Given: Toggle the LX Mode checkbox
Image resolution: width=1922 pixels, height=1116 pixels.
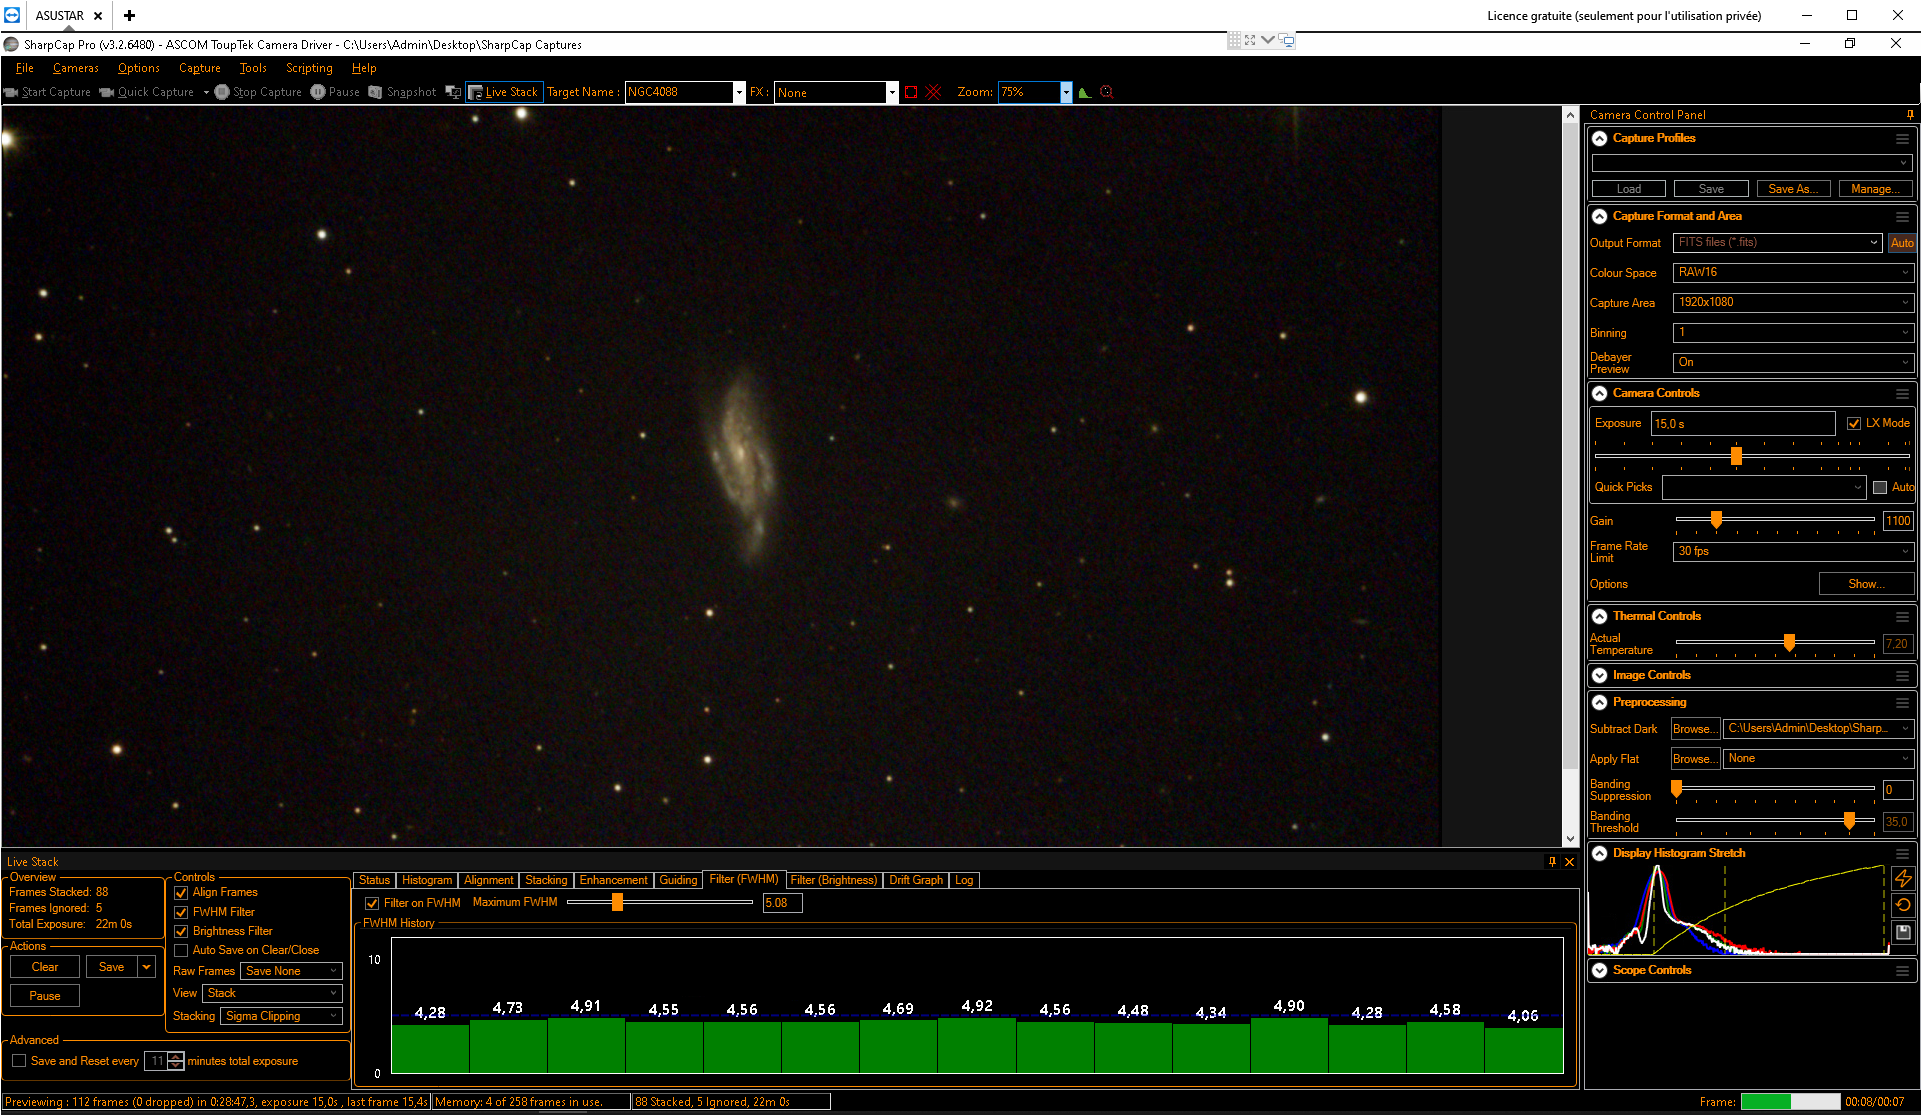Looking at the screenshot, I should point(1854,423).
